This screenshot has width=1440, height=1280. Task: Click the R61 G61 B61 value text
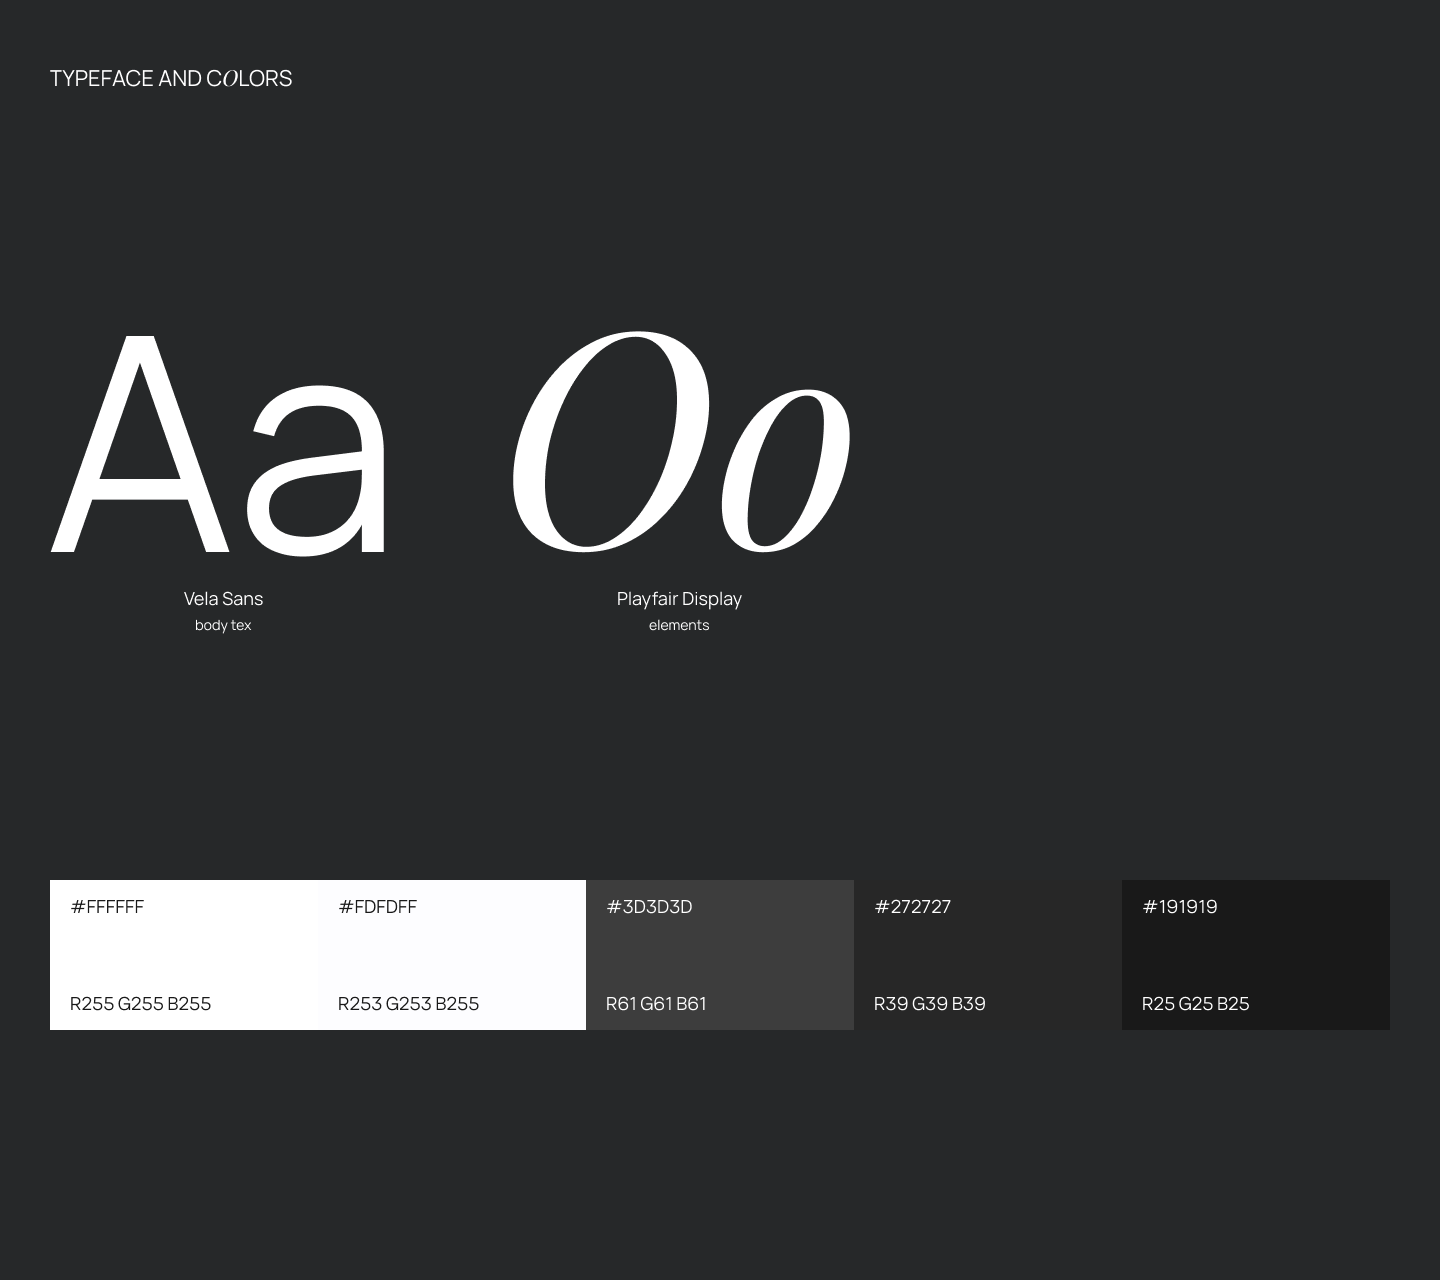[x=656, y=1003]
